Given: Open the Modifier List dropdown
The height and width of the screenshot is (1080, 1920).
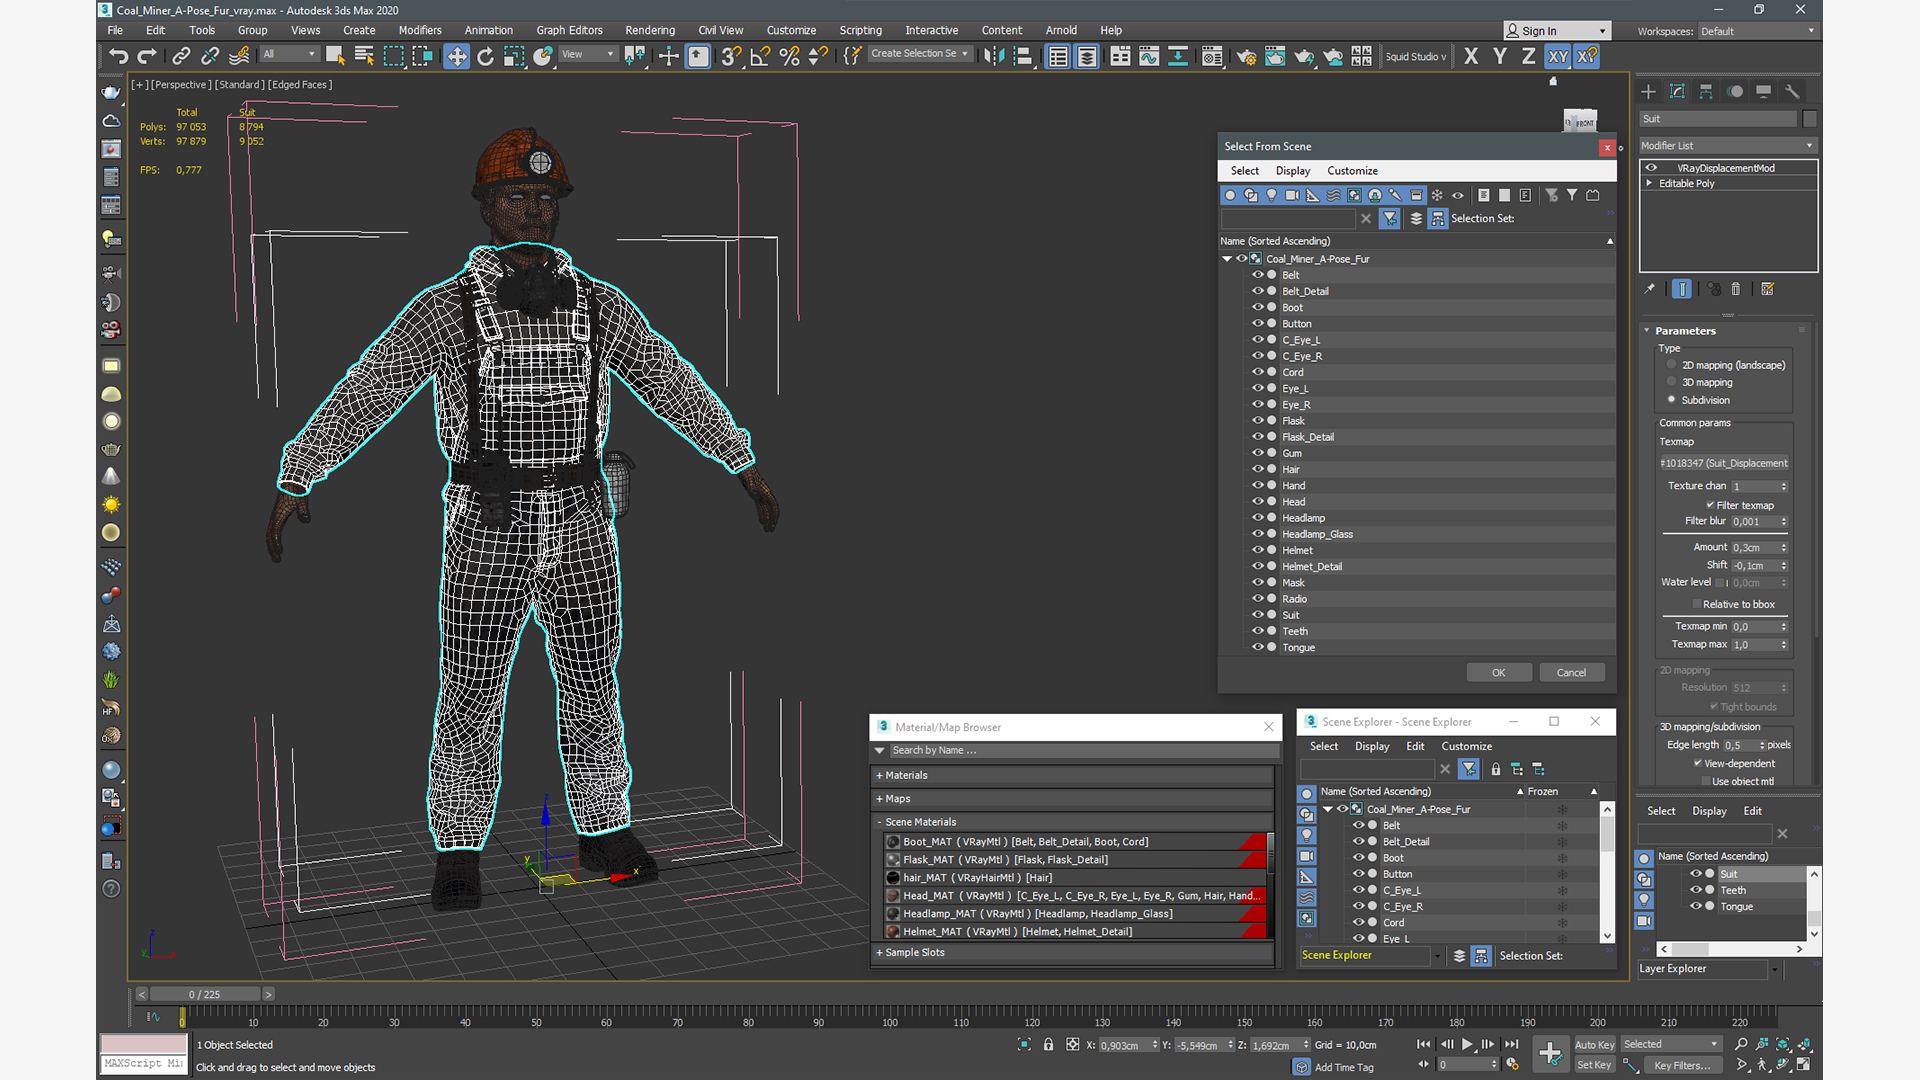Looking at the screenshot, I should click(x=1728, y=145).
